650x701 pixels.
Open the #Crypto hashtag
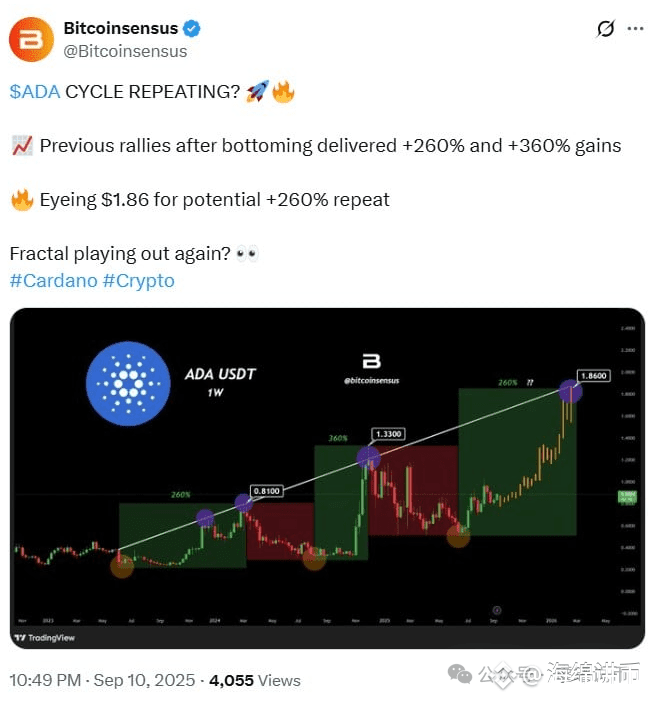coord(139,281)
